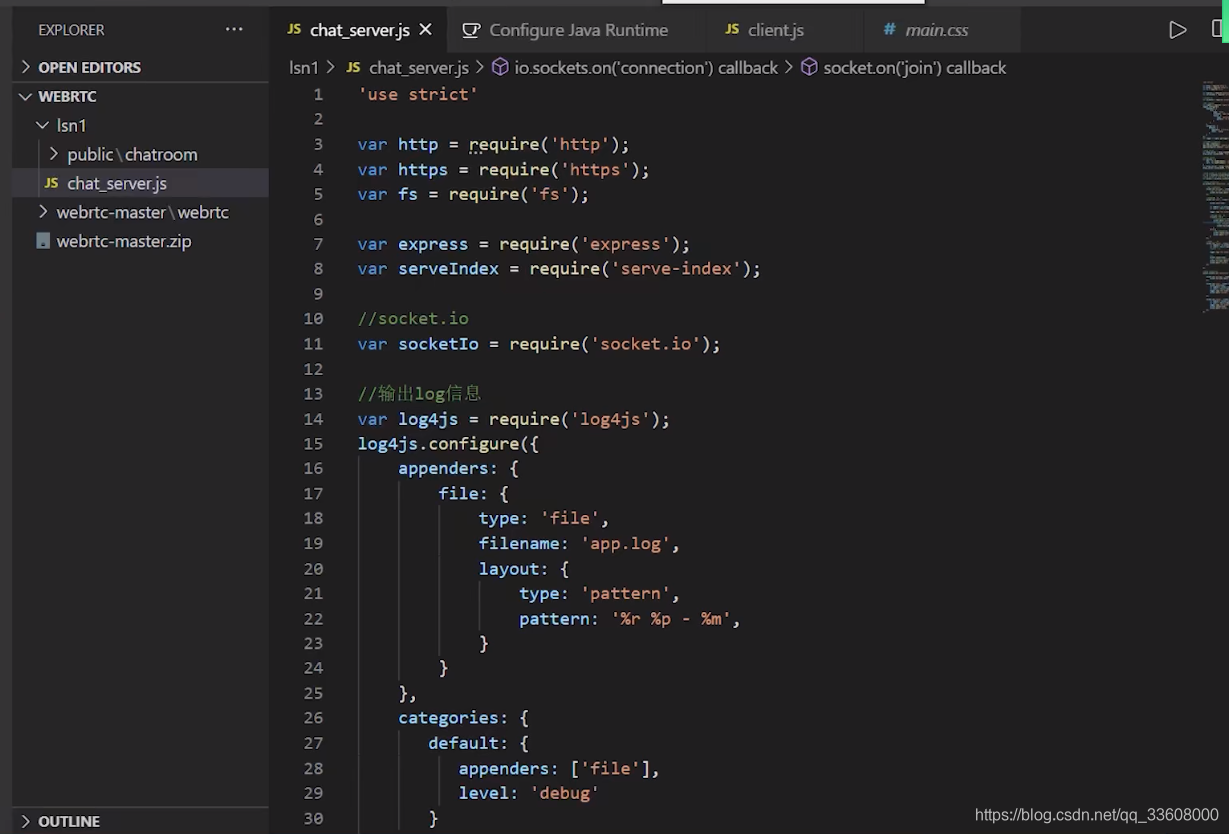Click the //输出log信息 comment
The width and height of the screenshot is (1229, 834).
[x=419, y=393]
